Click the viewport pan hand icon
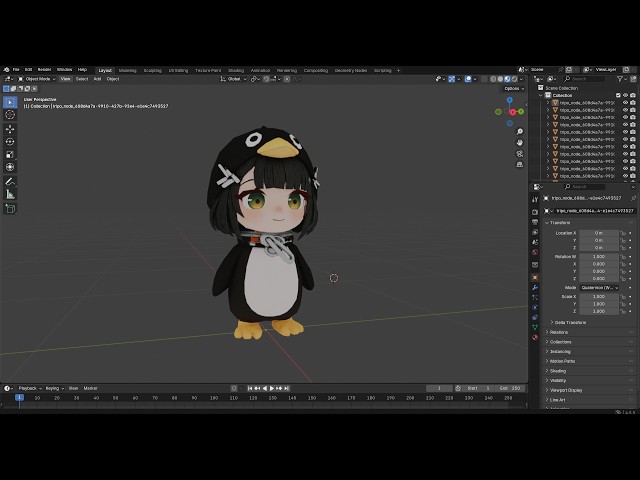The height and width of the screenshot is (480, 640). point(520,142)
